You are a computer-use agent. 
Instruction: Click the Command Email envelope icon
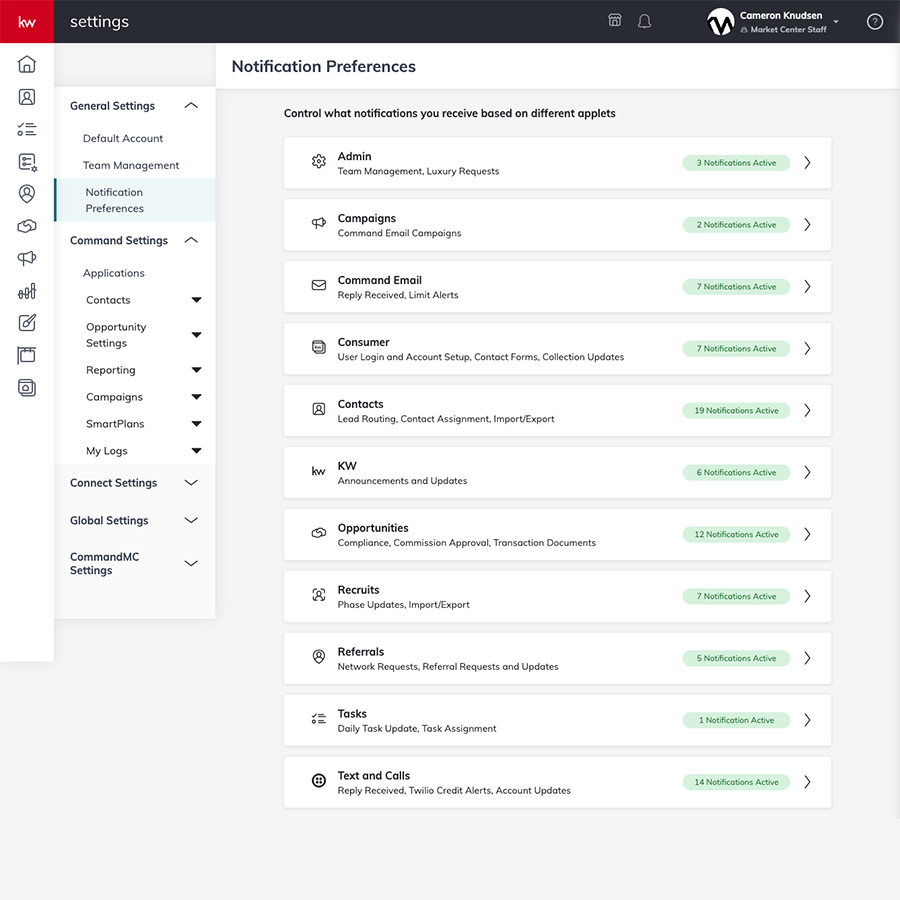(319, 285)
